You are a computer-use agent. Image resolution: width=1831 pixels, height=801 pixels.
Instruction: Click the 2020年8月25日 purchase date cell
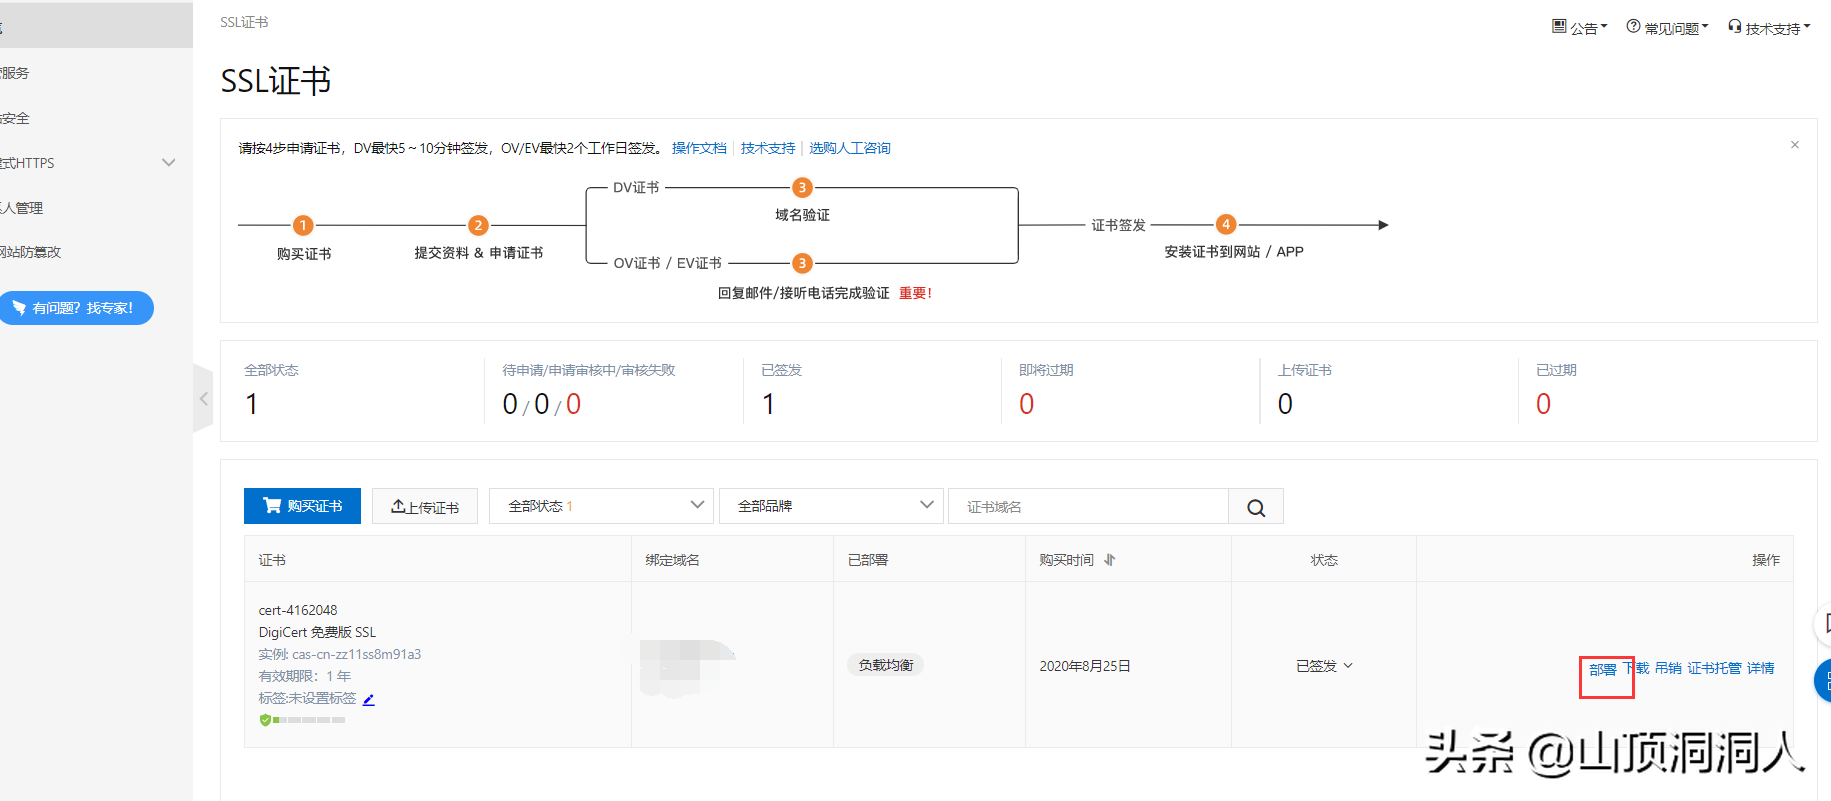(x=1085, y=666)
